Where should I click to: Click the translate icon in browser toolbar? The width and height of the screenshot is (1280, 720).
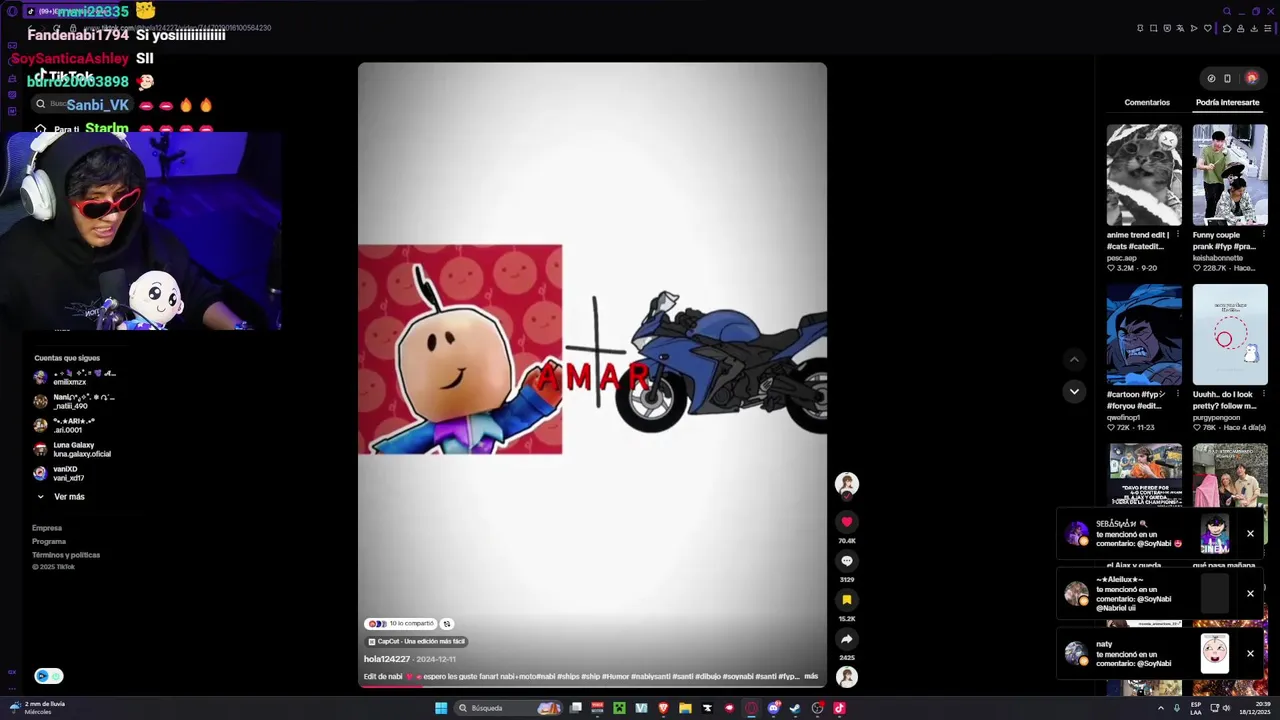1180,28
